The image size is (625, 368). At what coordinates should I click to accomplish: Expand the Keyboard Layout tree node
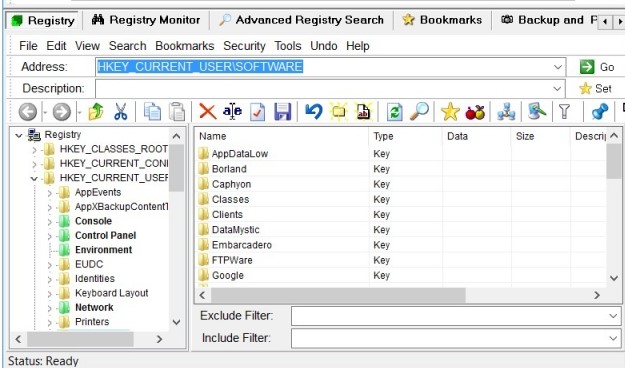click(49, 294)
